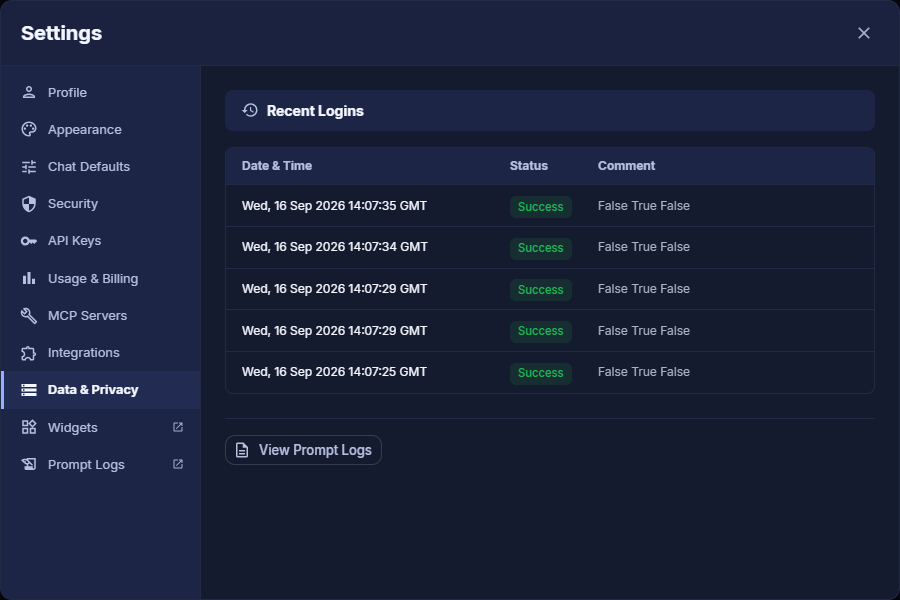Click the Recent Logins history clock icon
This screenshot has width=900, height=600.
(x=250, y=110)
